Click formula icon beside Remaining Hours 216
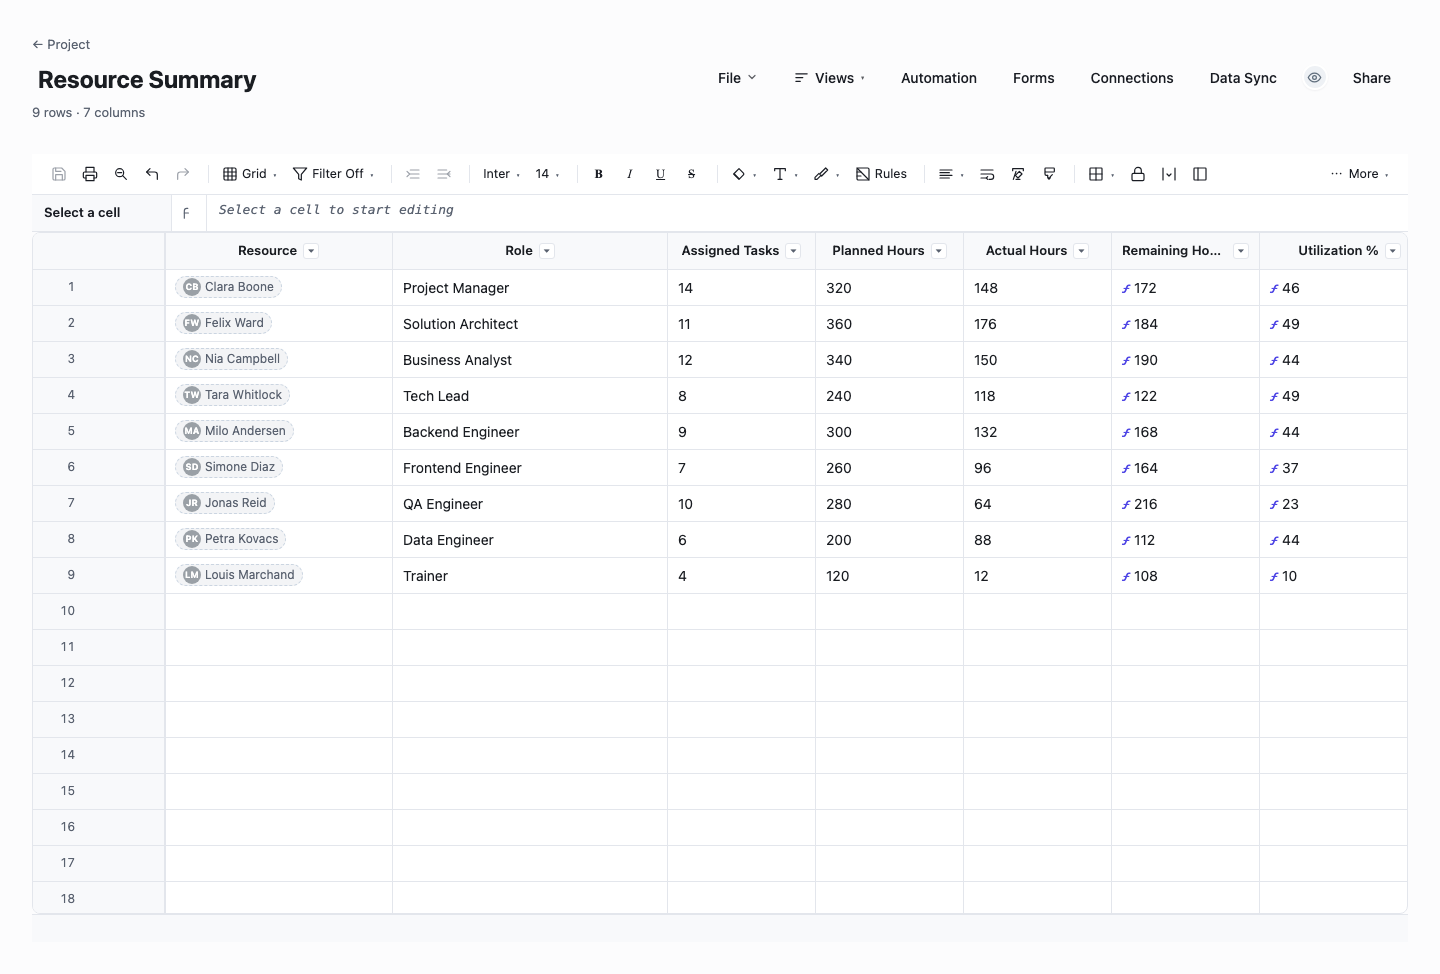 tap(1126, 505)
